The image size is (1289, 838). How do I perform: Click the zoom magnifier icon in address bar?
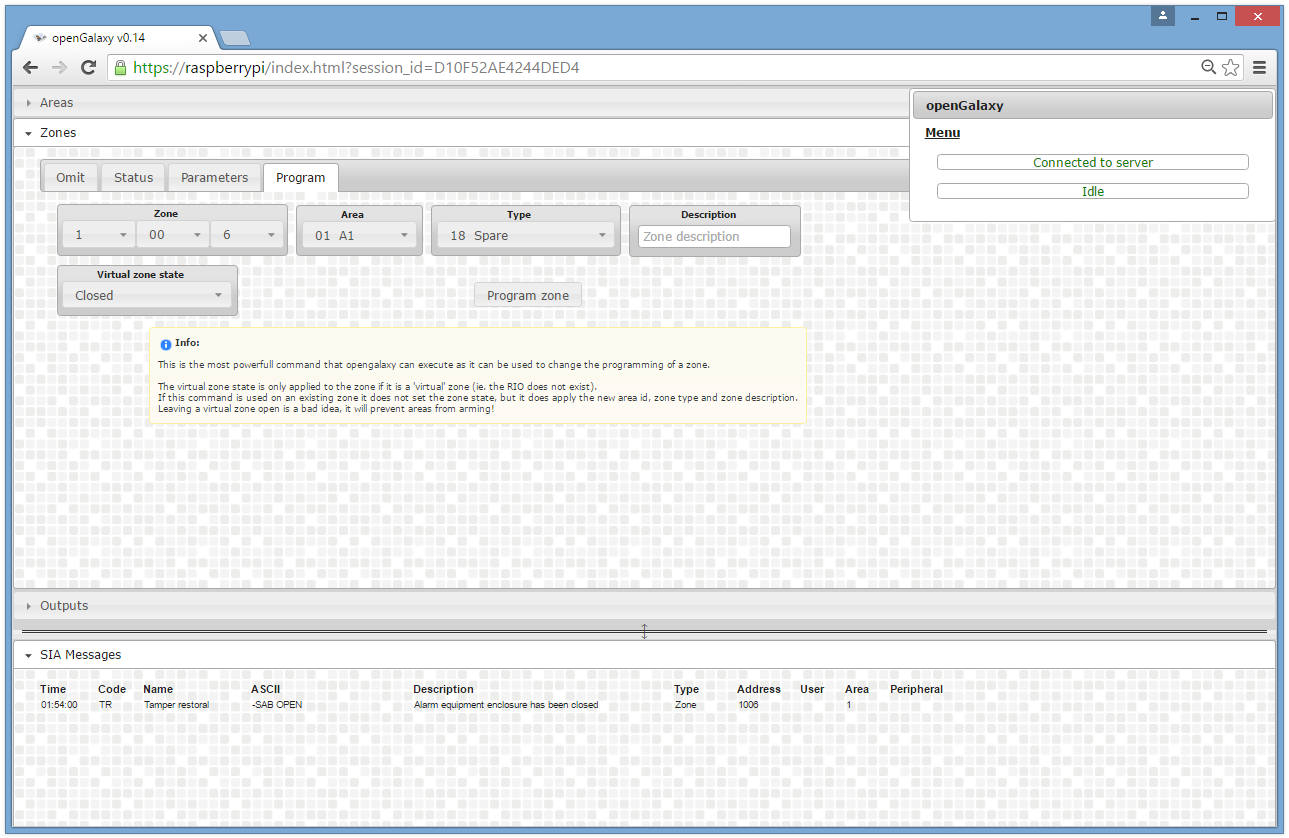1208,67
